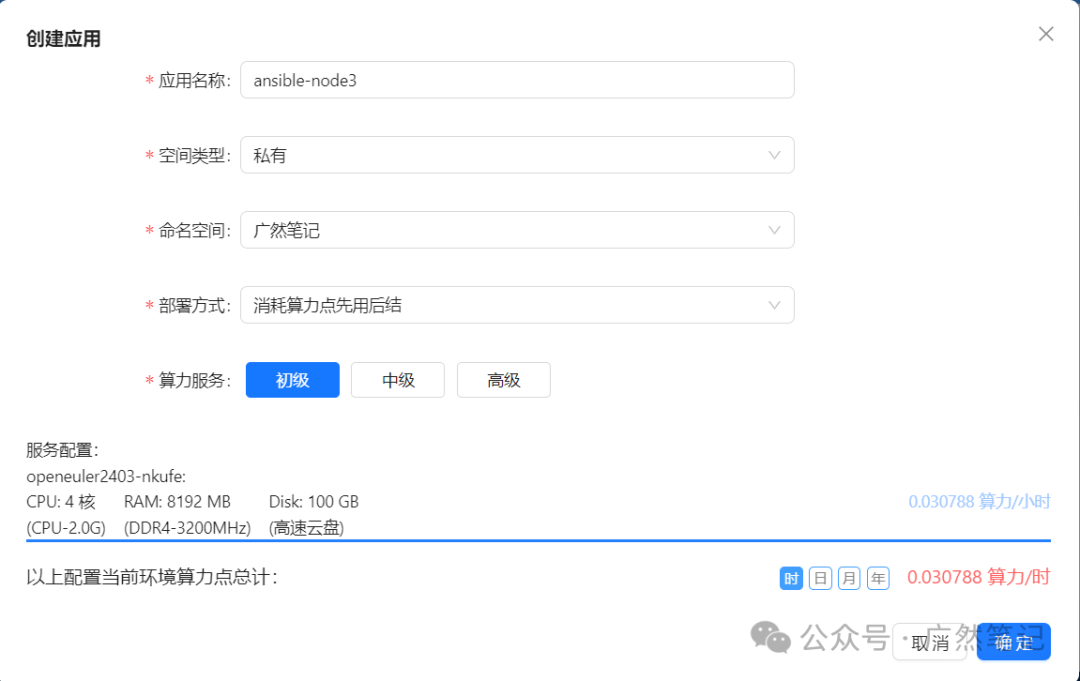The height and width of the screenshot is (681, 1080).
Task: Show cost total per year 年
Action: 878,578
